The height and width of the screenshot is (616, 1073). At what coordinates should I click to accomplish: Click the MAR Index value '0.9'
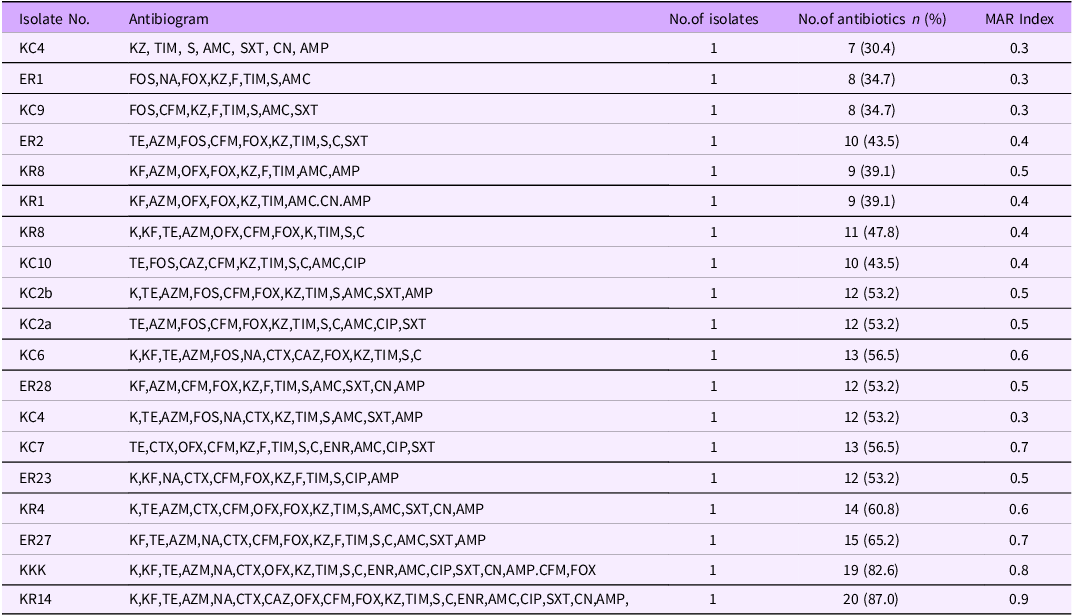(x=1018, y=599)
